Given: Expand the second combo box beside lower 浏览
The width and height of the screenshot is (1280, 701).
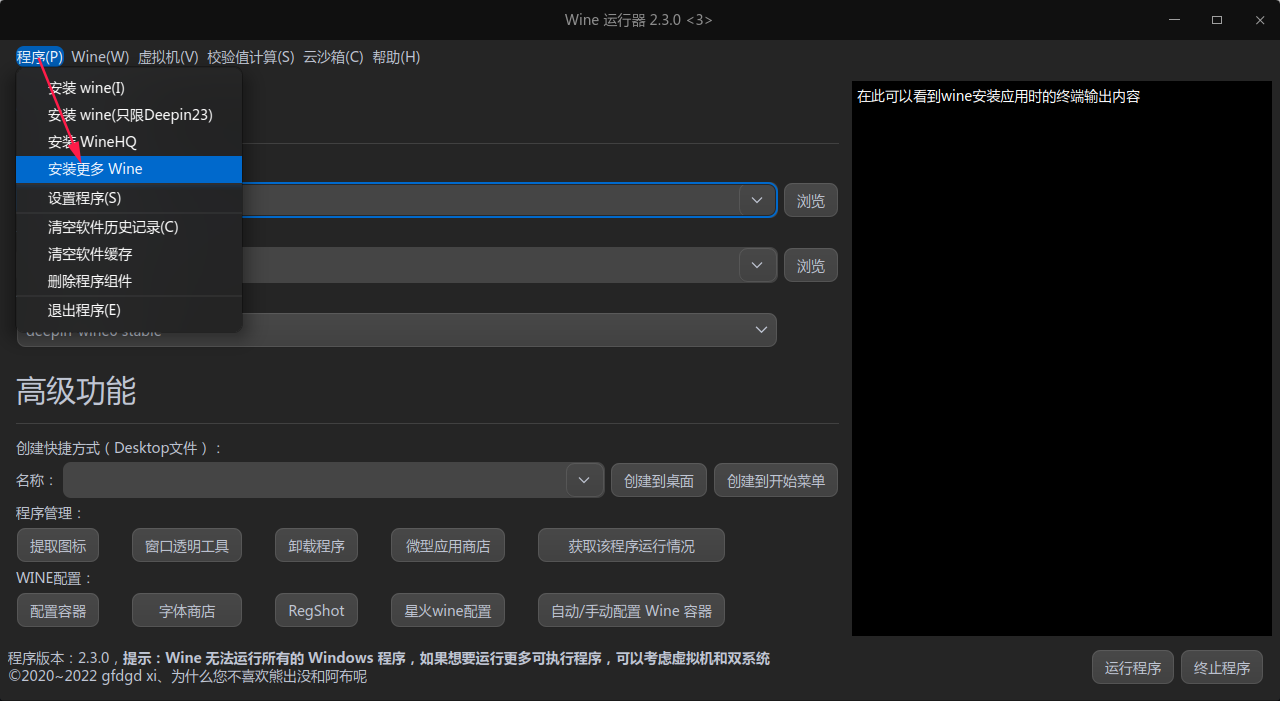Looking at the screenshot, I should click(x=757, y=265).
